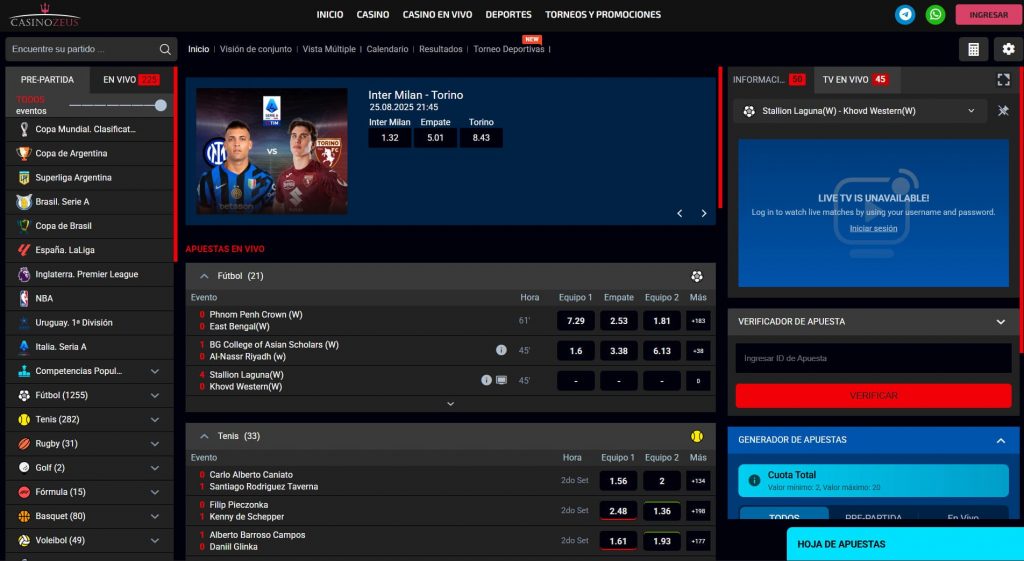Switch to PRE-PARTIDA events toggle

[x=47, y=80]
